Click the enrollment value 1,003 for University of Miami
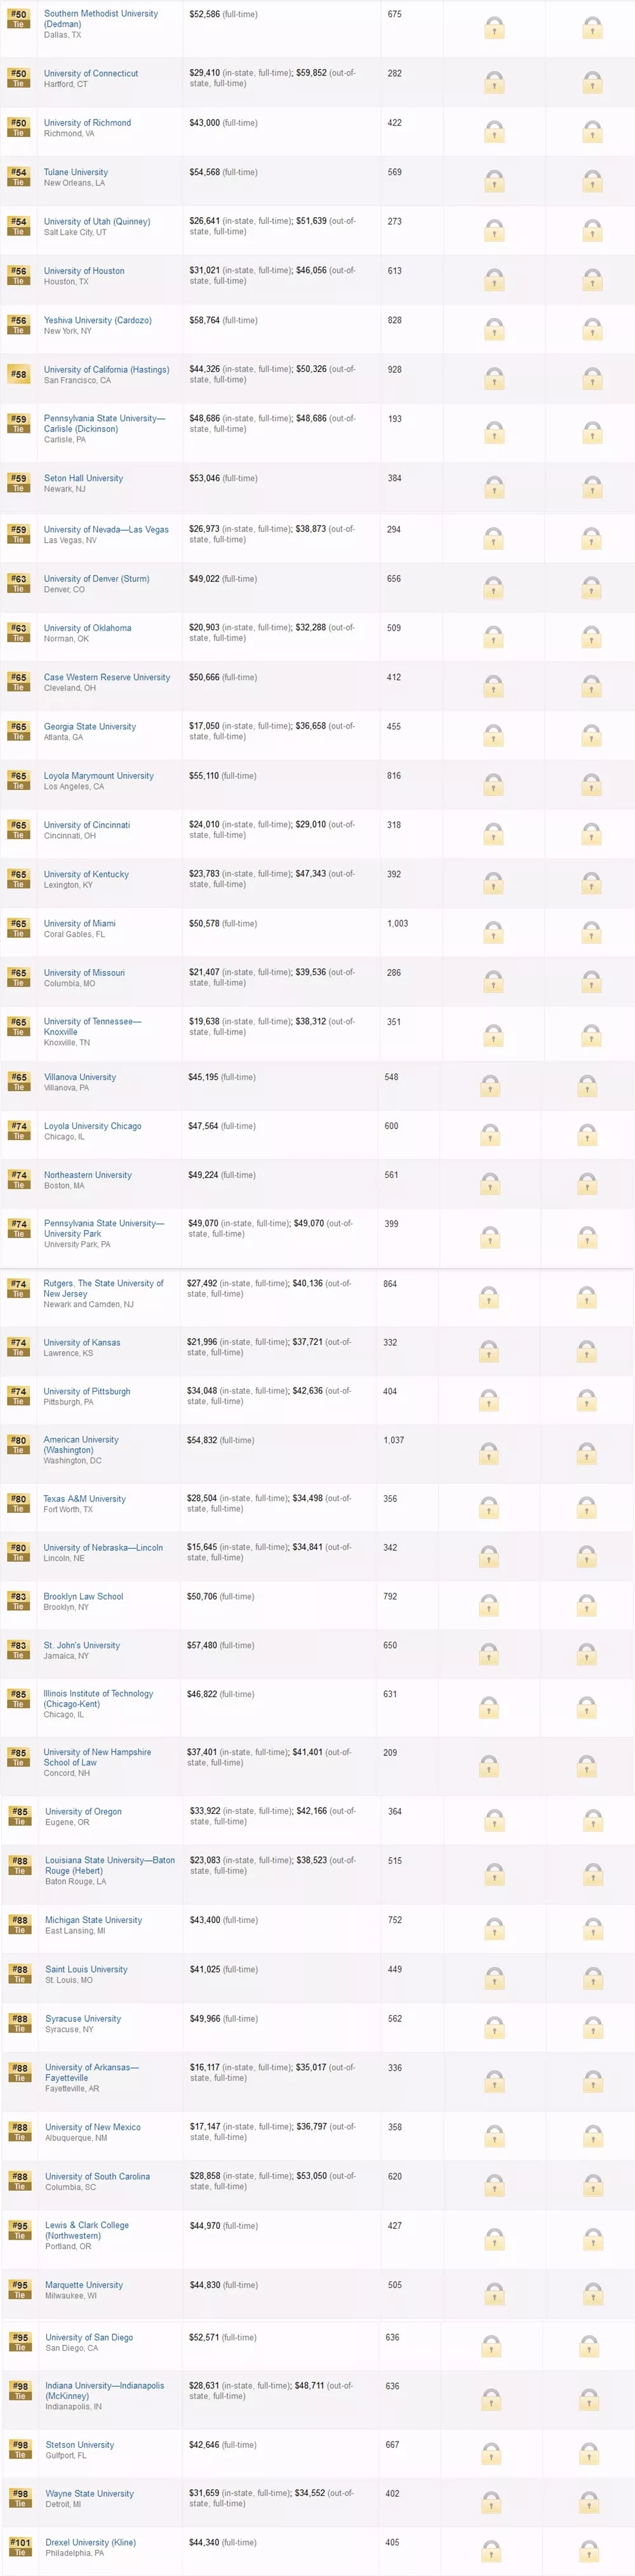Image resolution: width=635 pixels, height=2576 pixels. point(398,924)
